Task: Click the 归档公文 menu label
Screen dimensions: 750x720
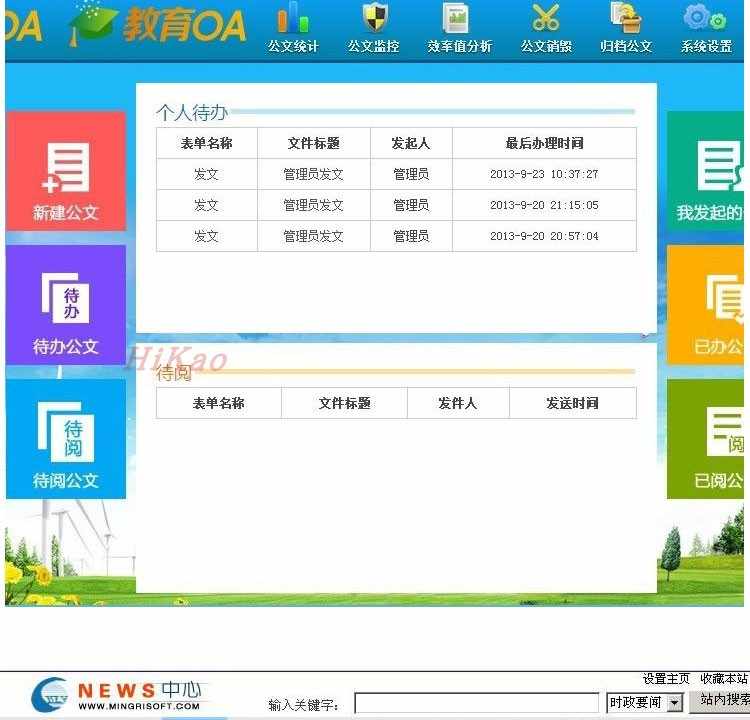Action: pyautogui.click(x=626, y=46)
